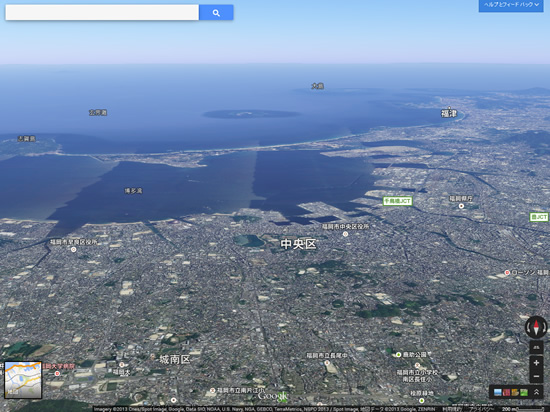Viewport: 550px width, 412px height.
Task: Rotate view with compass right arrow
Action: (544, 327)
